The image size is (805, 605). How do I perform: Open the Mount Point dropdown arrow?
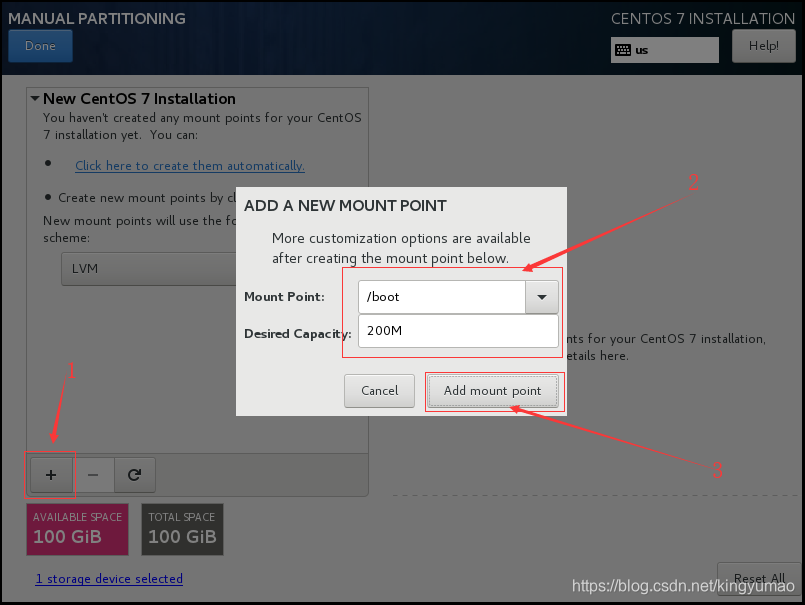click(542, 297)
